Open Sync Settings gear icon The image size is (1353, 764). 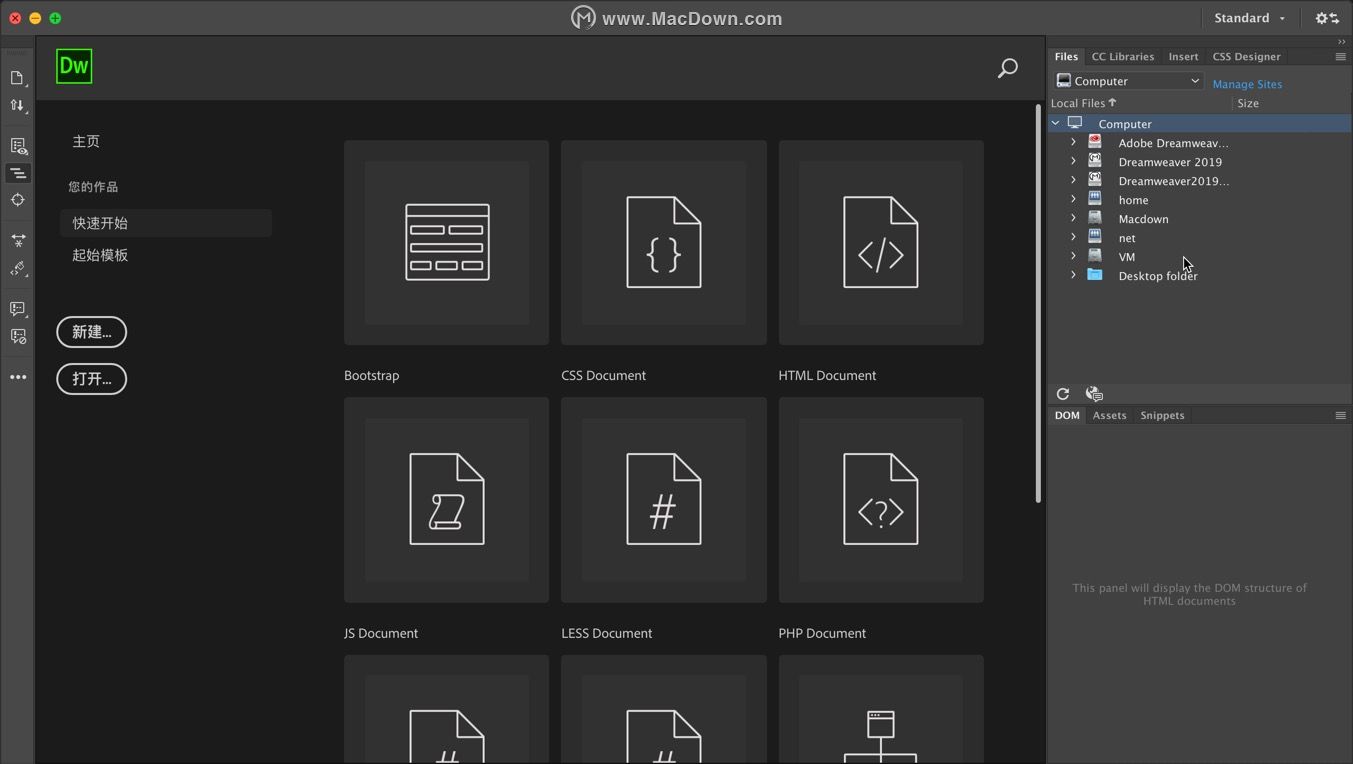1327,18
